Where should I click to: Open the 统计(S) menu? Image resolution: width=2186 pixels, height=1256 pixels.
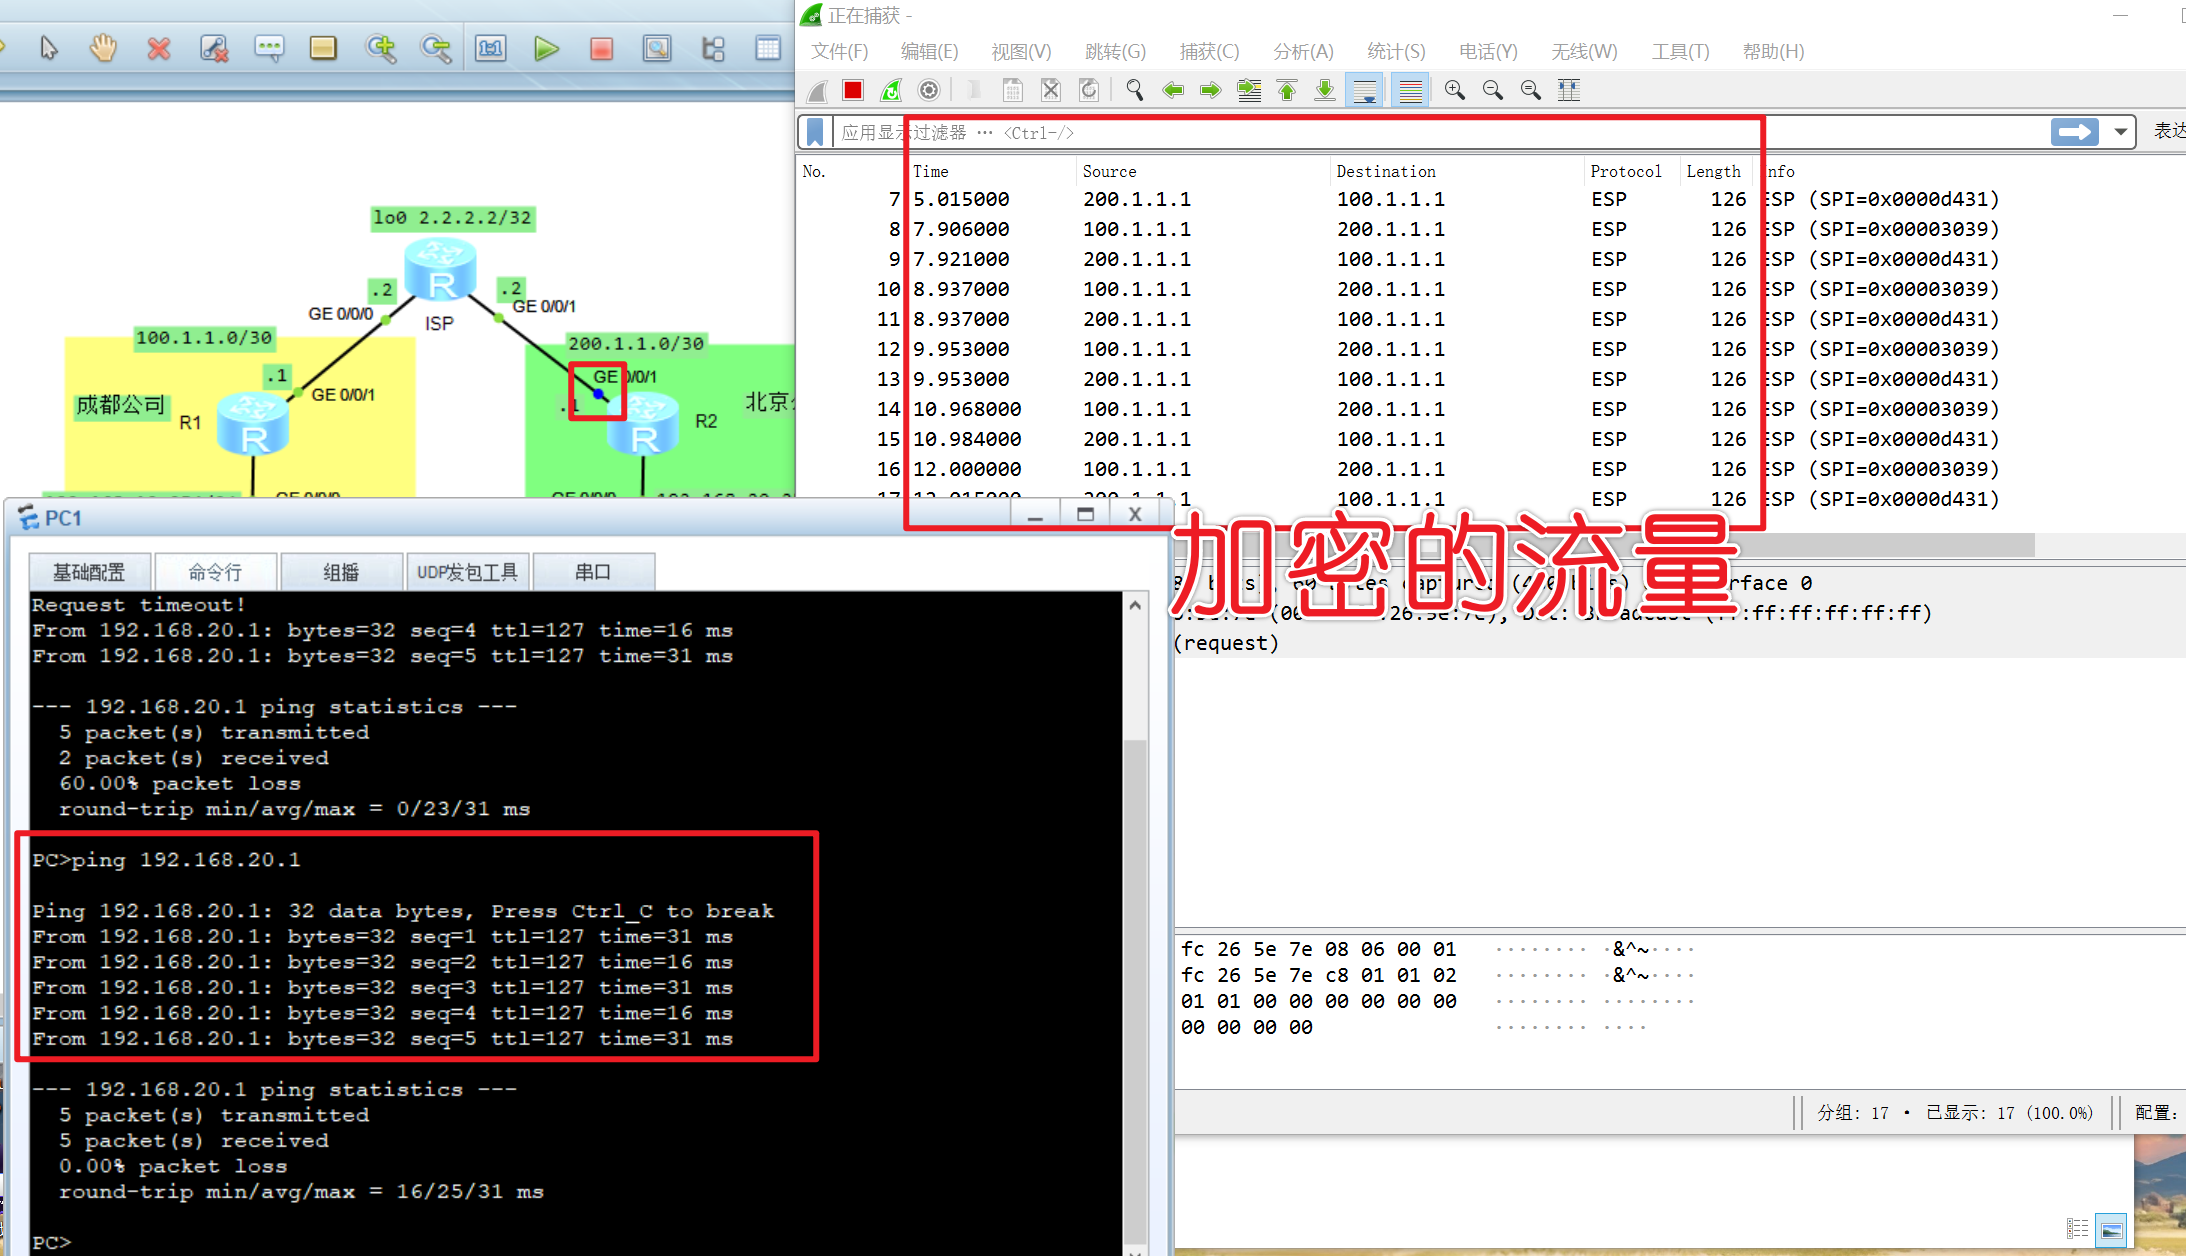(1395, 51)
